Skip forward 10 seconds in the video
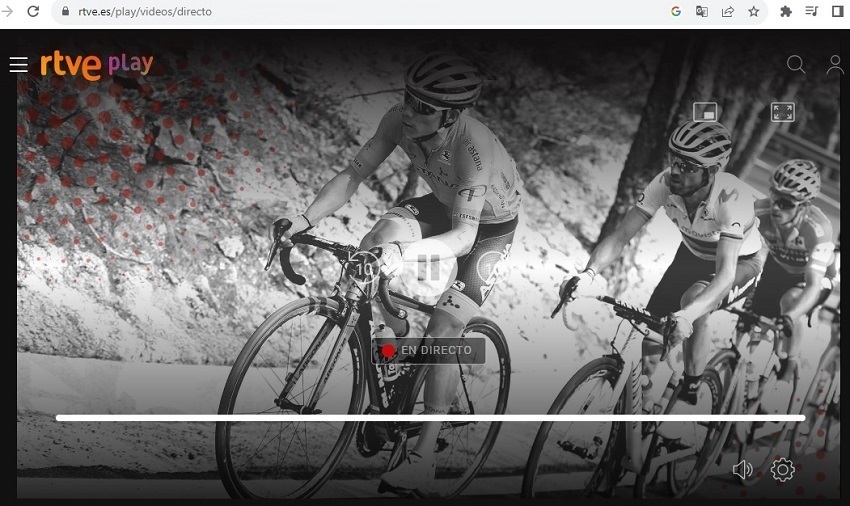The width and height of the screenshot is (850, 506). (x=492, y=267)
